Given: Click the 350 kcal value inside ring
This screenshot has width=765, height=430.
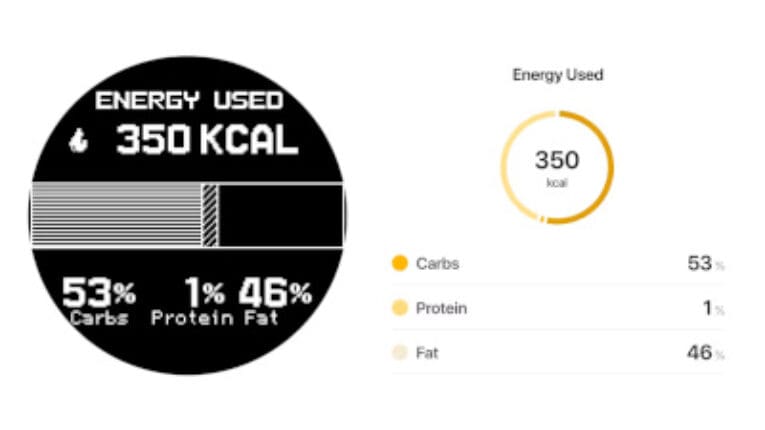Looking at the screenshot, I should point(557,167).
